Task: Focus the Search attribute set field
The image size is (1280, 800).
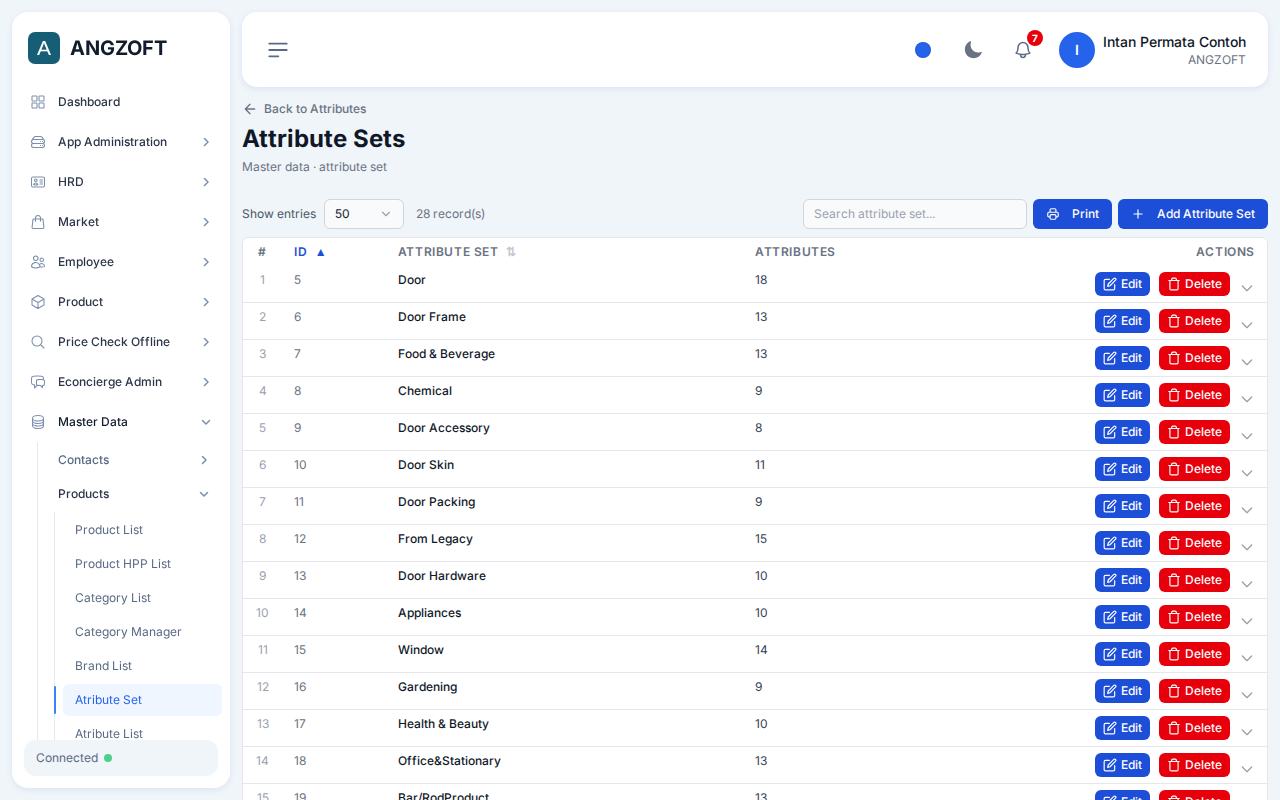Action: [x=915, y=214]
